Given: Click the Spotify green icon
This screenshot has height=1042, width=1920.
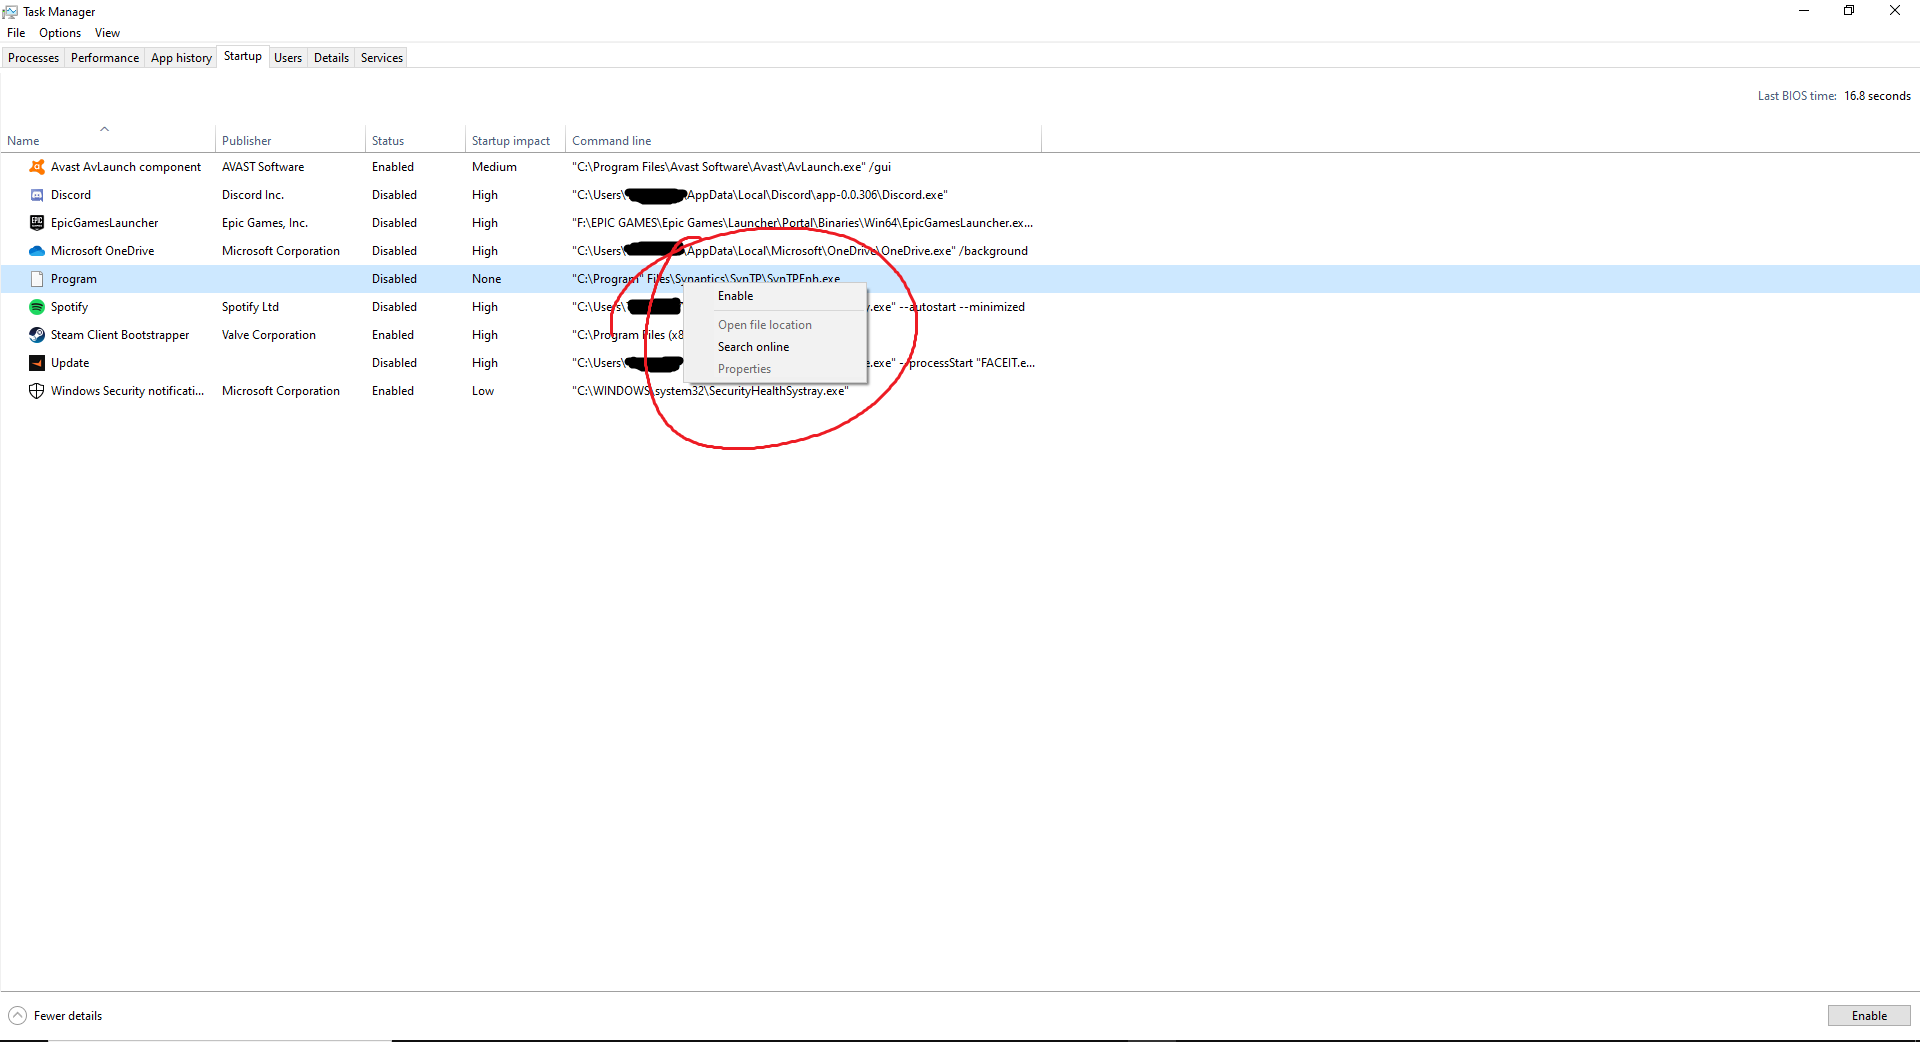Looking at the screenshot, I should tap(37, 307).
